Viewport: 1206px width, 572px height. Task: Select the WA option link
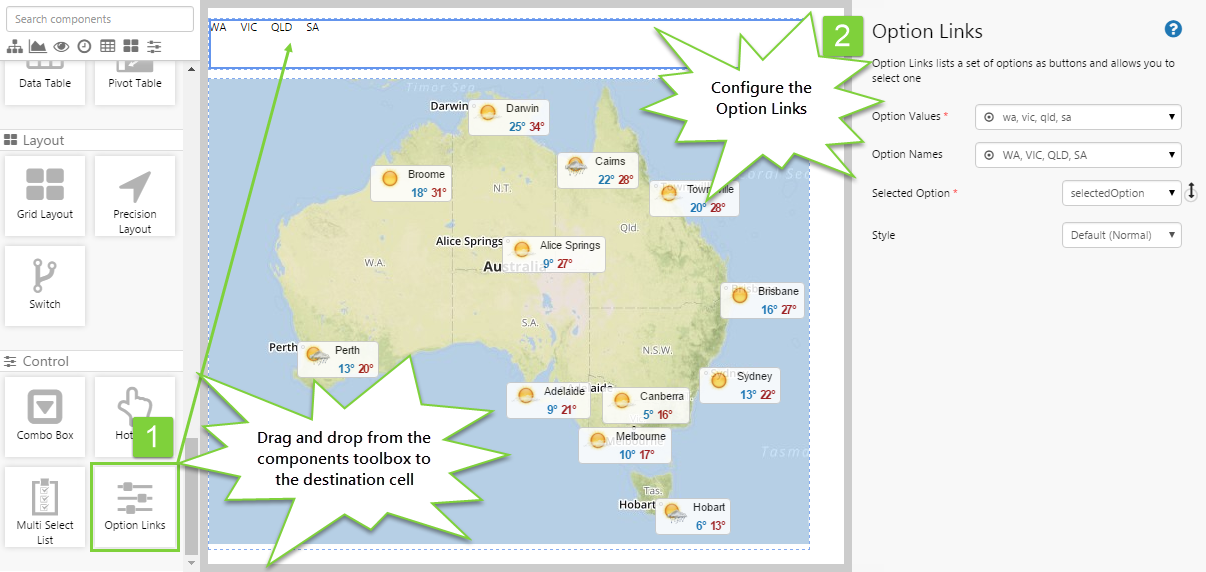click(218, 27)
